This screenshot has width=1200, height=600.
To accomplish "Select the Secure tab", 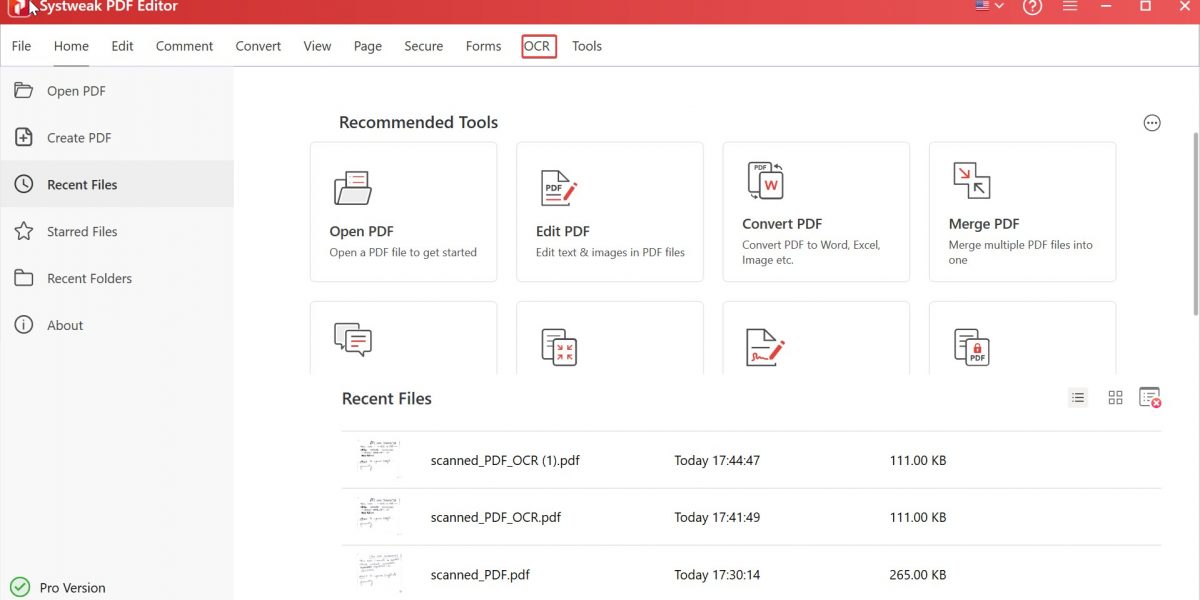I will coord(423,46).
